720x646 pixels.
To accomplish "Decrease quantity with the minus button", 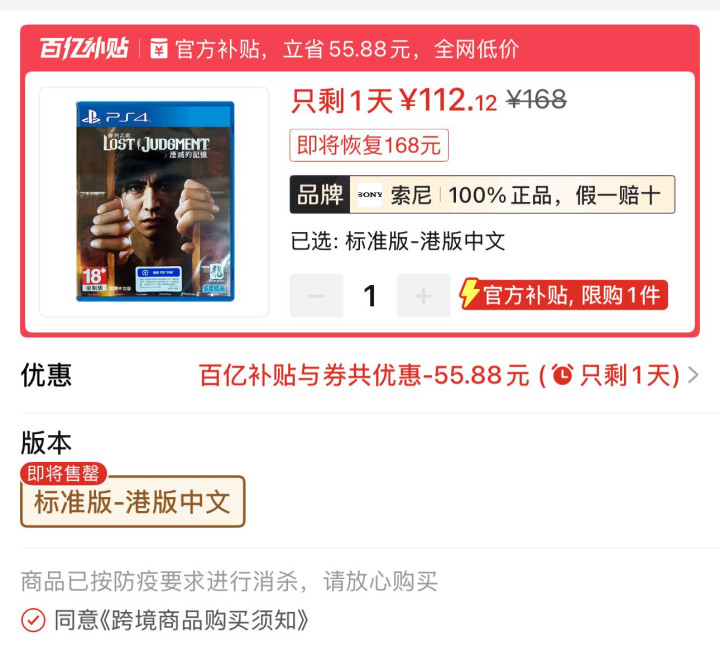I will 316,296.
